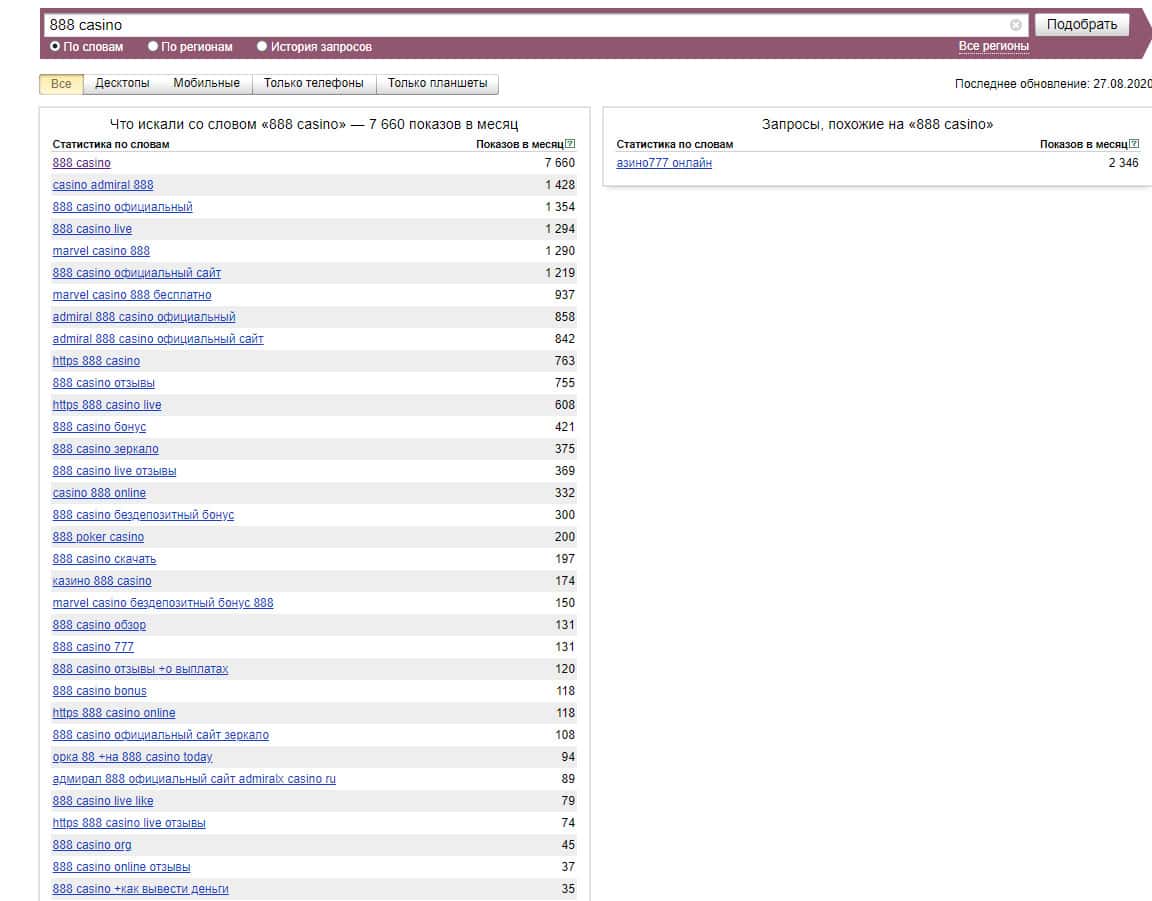Switch to the 'Мобильные' tab
This screenshot has width=1152, height=901.
206,84
